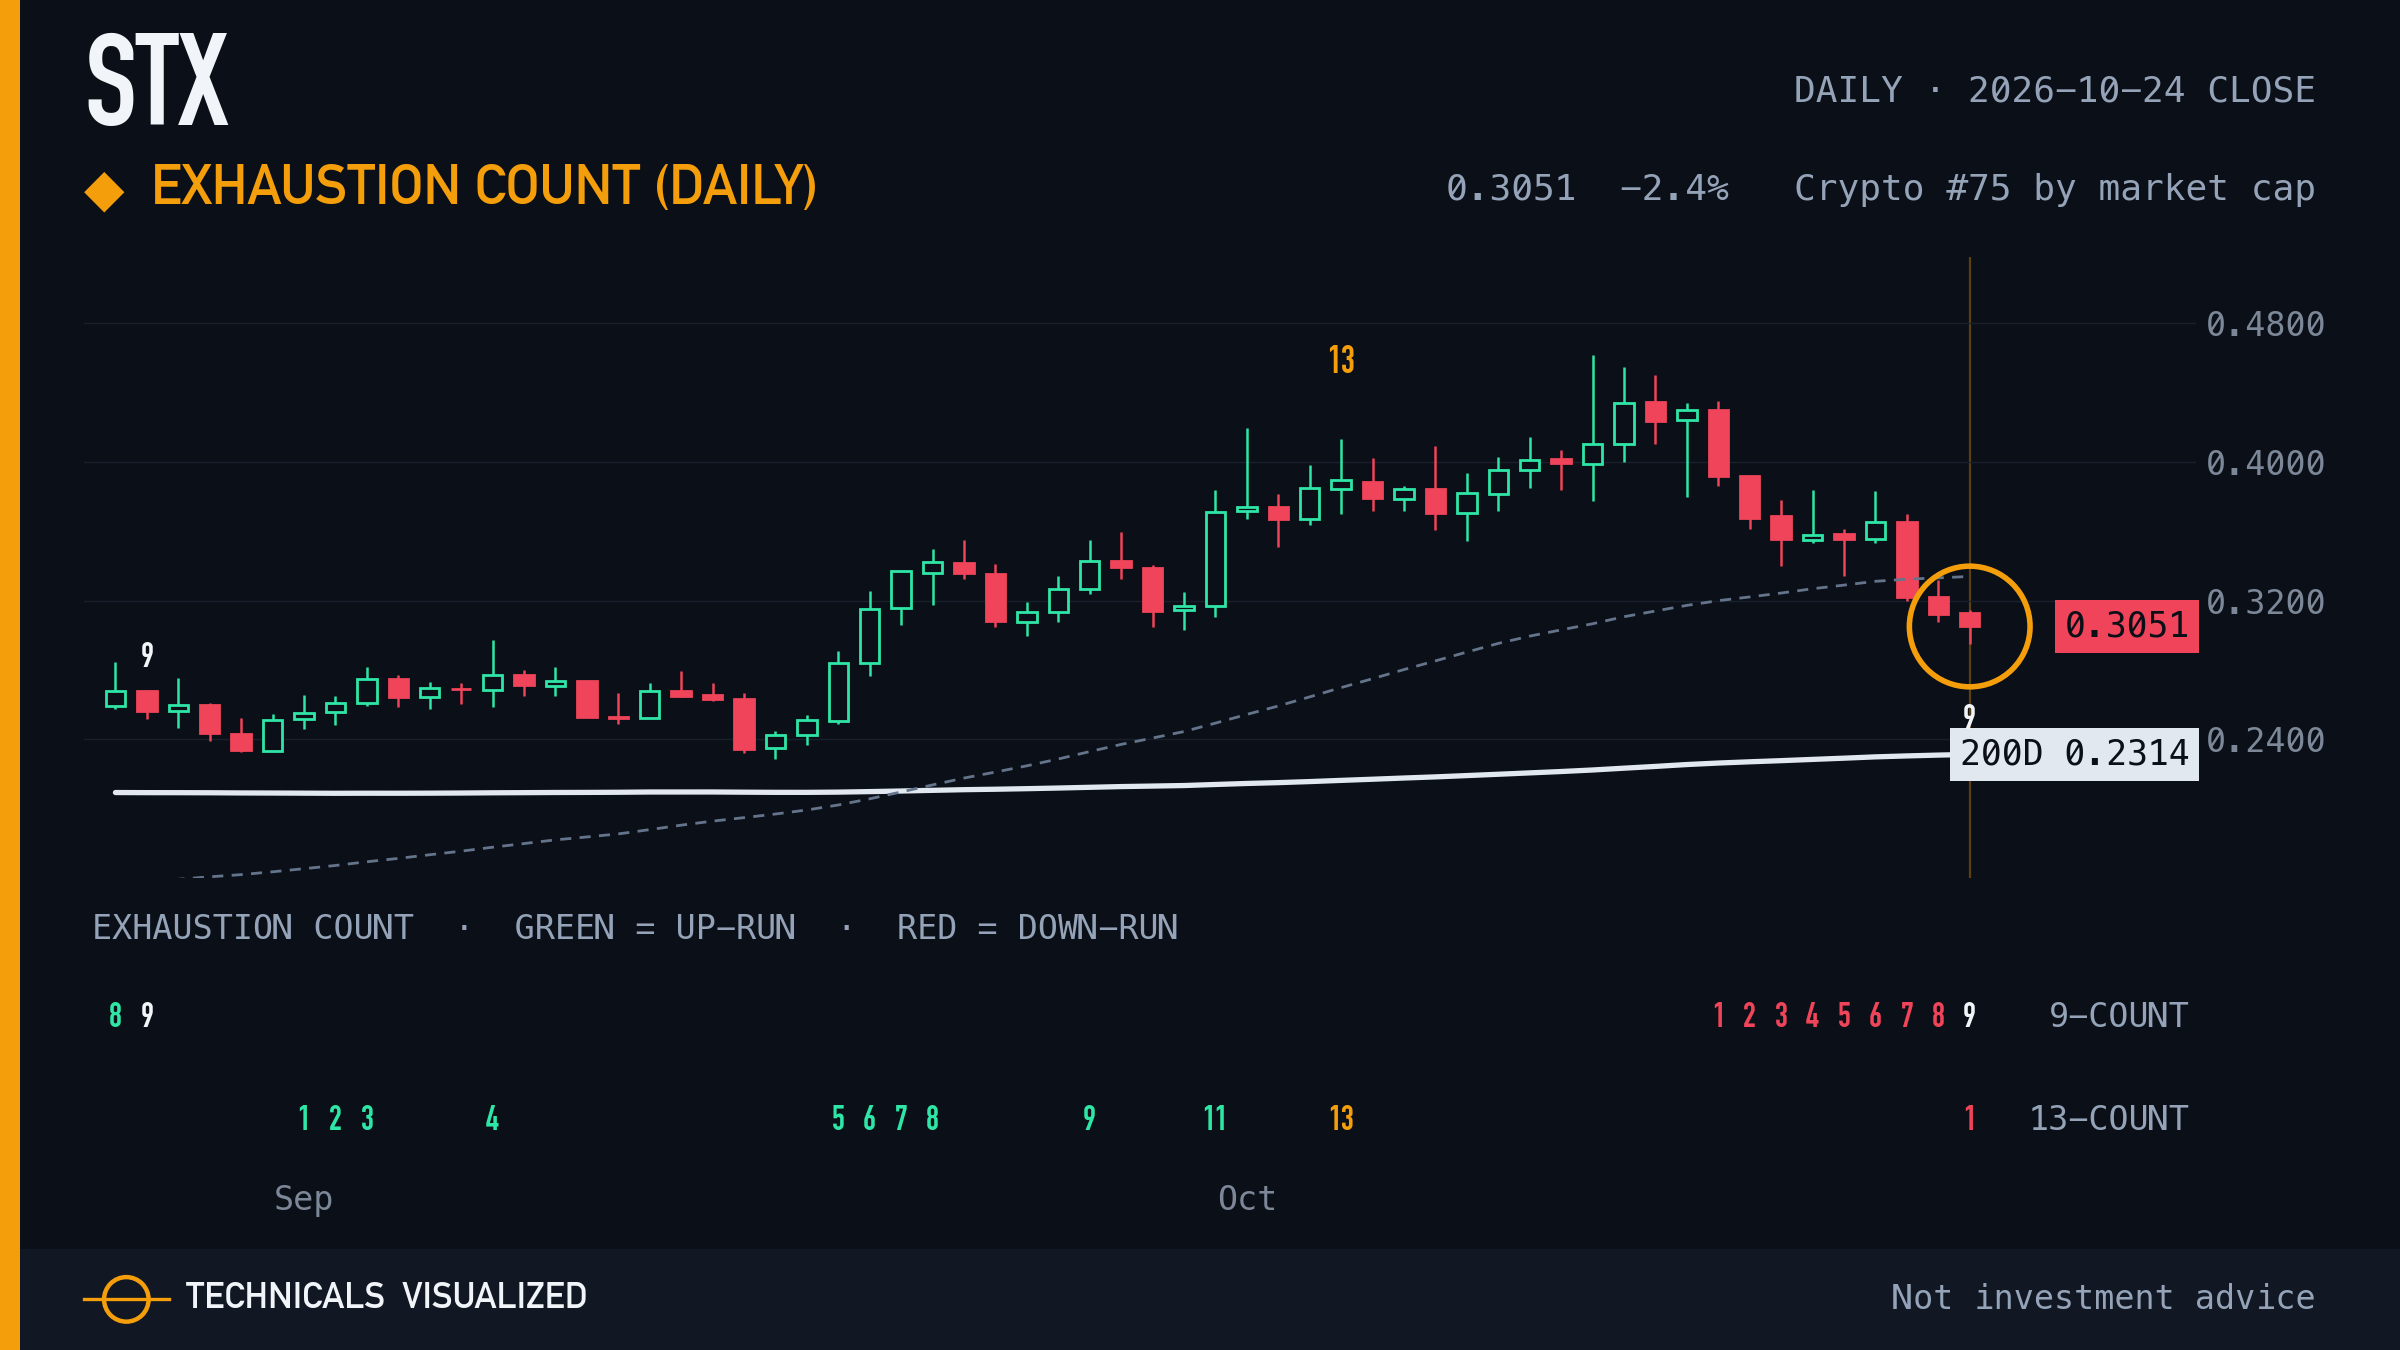Click the green 4 in the 13-COUNT row
Image resolution: width=2400 pixels, height=1350 pixels.
[492, 1118]
